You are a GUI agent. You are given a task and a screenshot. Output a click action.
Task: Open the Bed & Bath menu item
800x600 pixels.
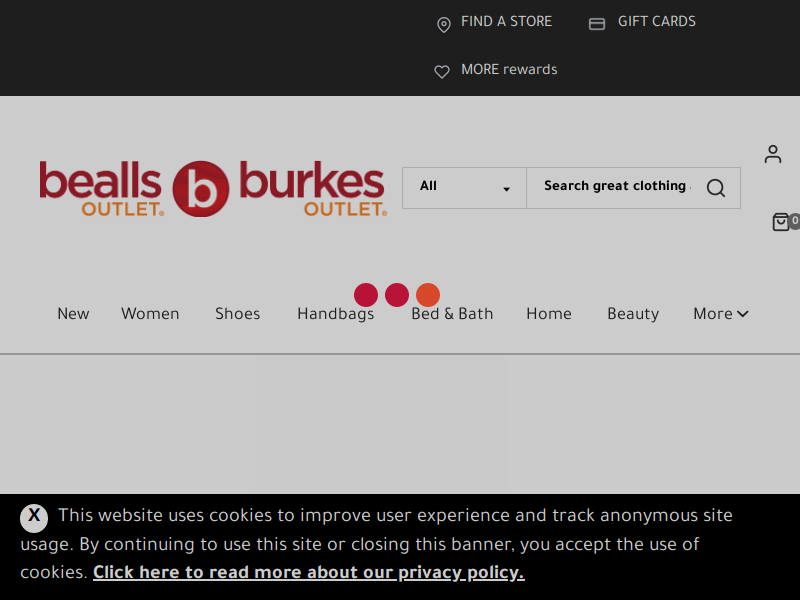pos(452,313)
